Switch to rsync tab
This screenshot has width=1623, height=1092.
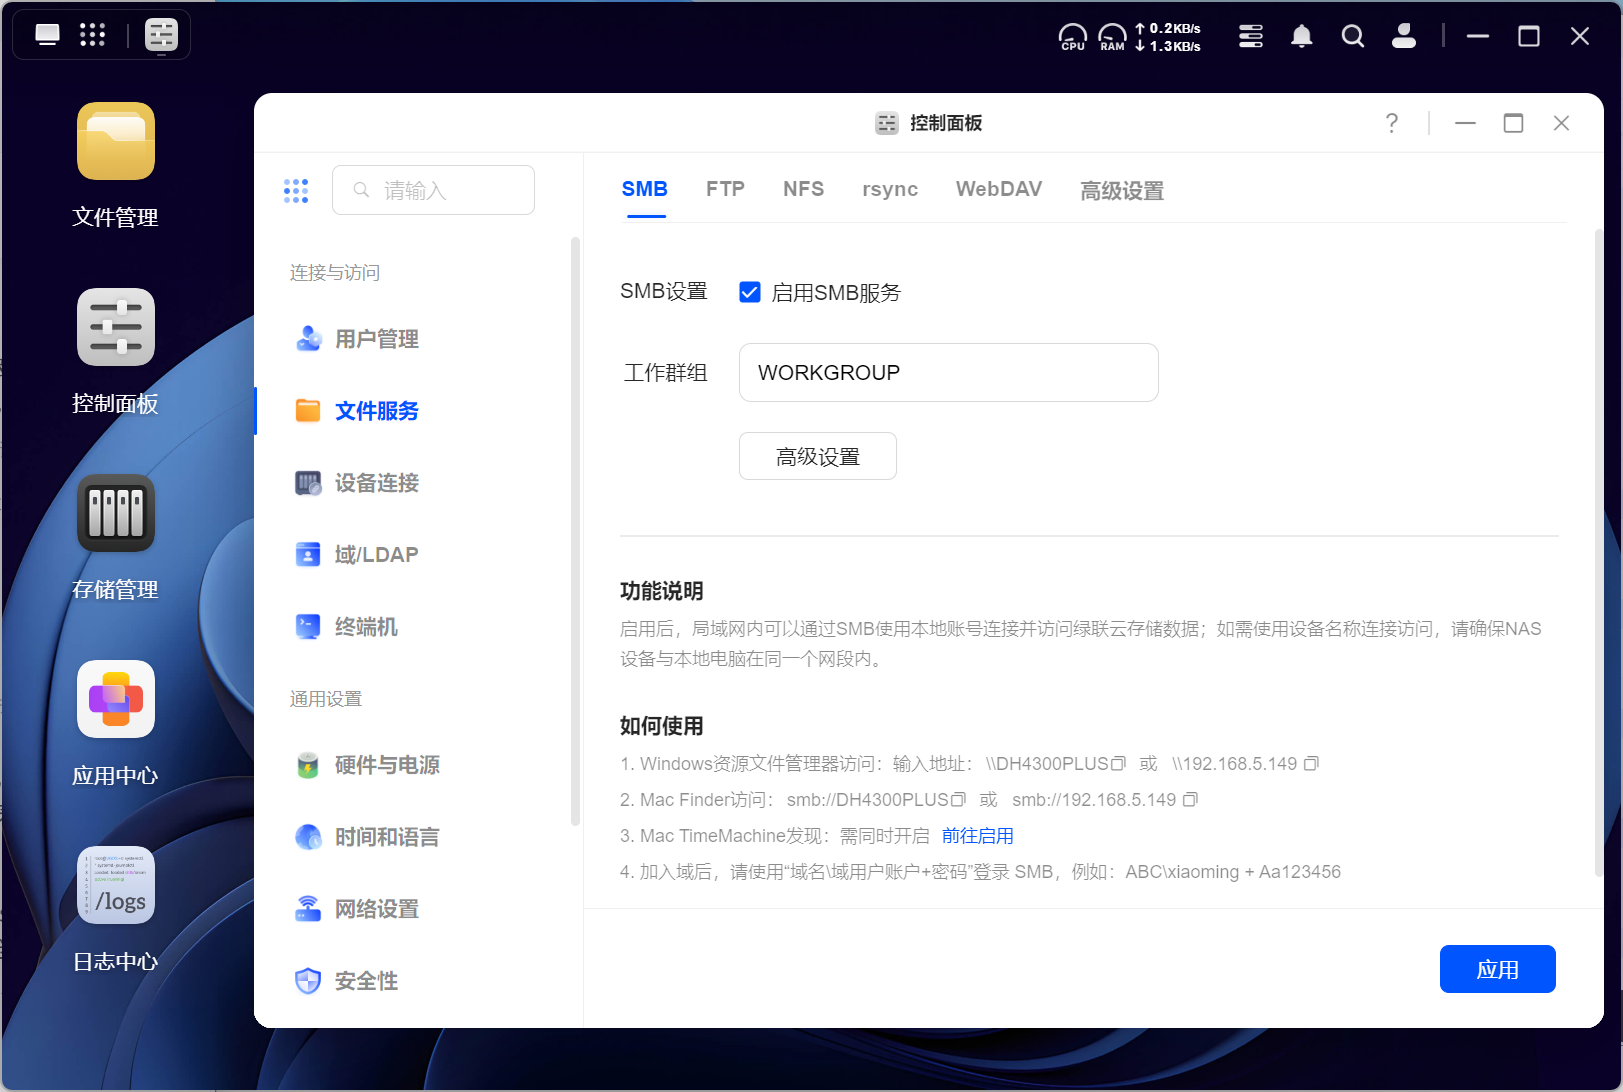(890, 189)
